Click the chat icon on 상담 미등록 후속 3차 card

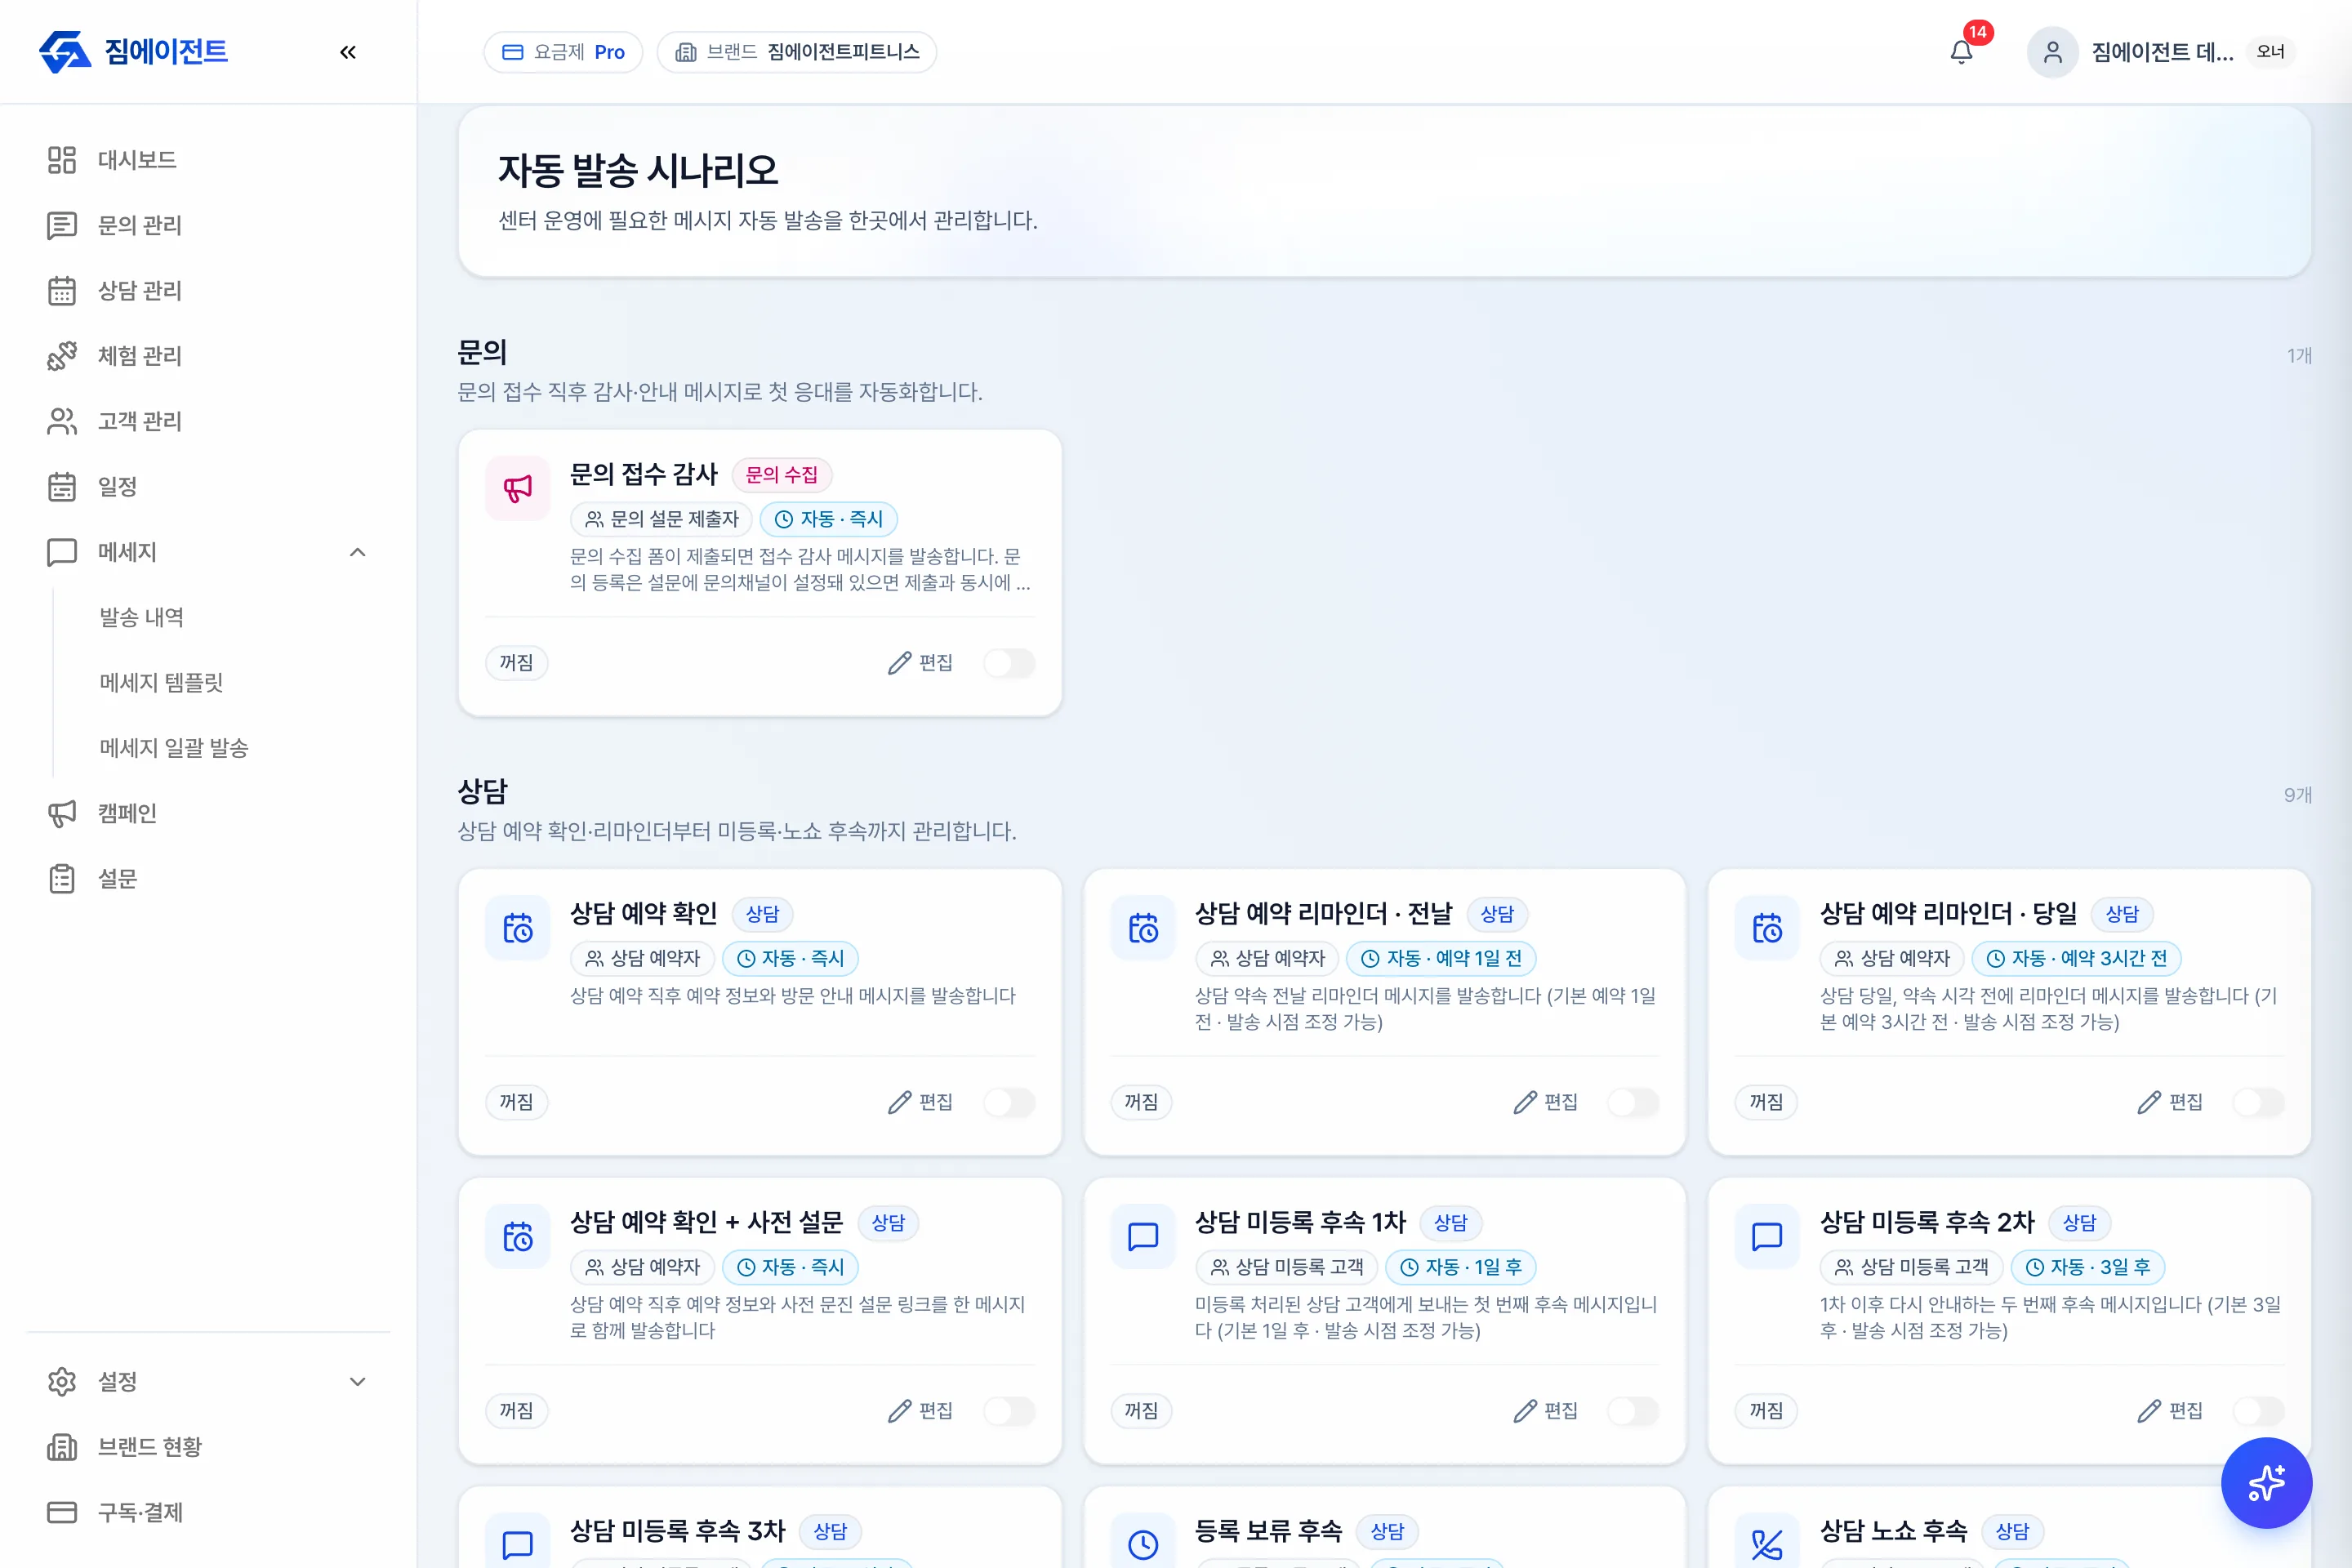click(517, 1544)
